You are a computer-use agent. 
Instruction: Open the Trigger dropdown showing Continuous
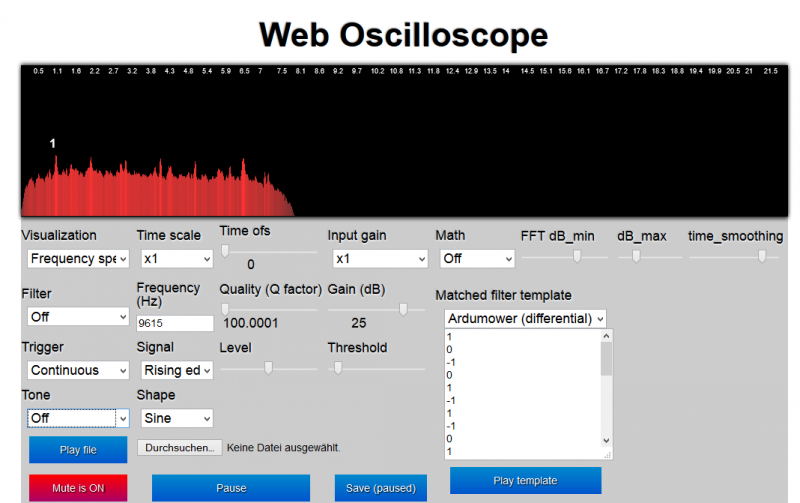pyautogui.click(x=78, y=370)
